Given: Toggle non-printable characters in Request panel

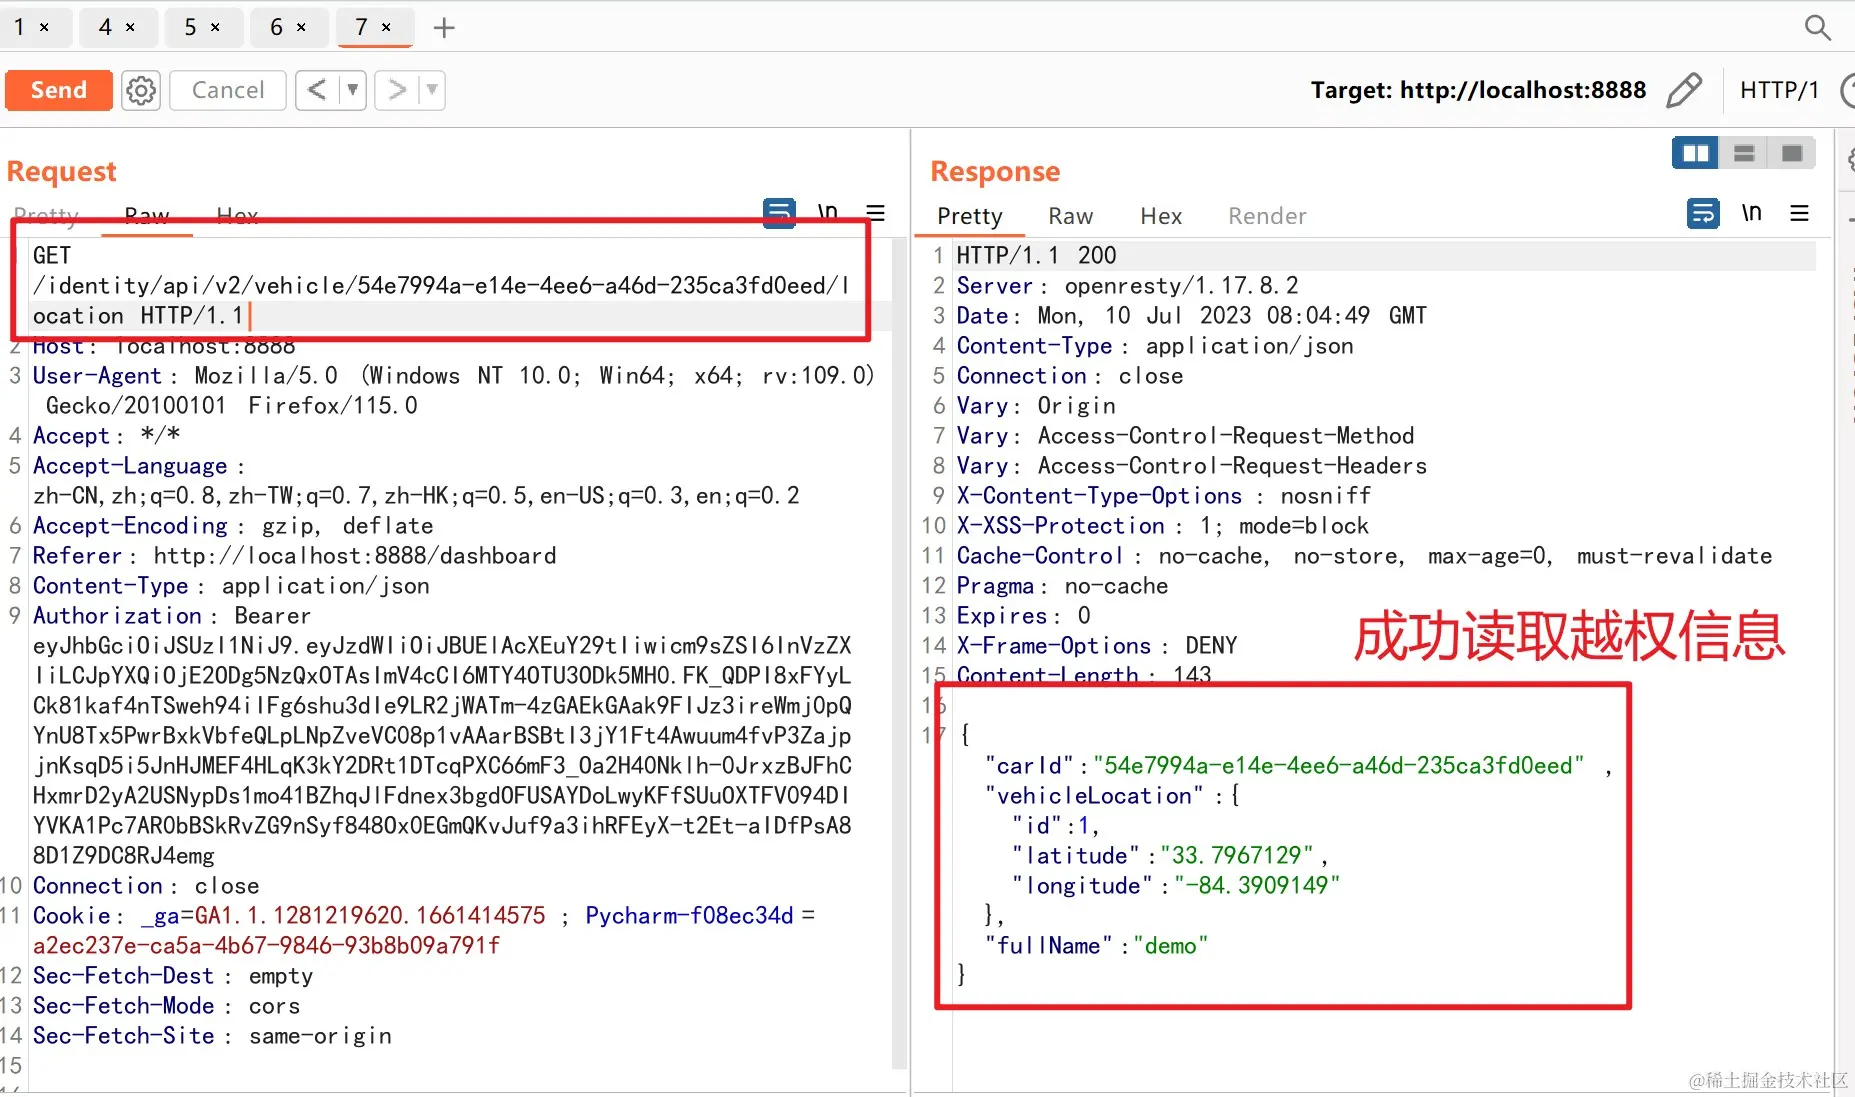Looking at the screenshot, I should tap(827, 212).
